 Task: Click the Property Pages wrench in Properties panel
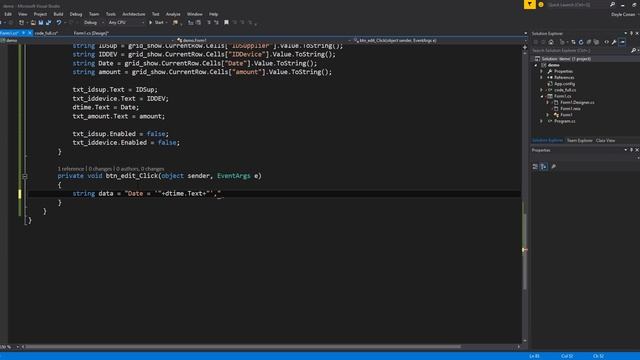(x=553, y=167)
